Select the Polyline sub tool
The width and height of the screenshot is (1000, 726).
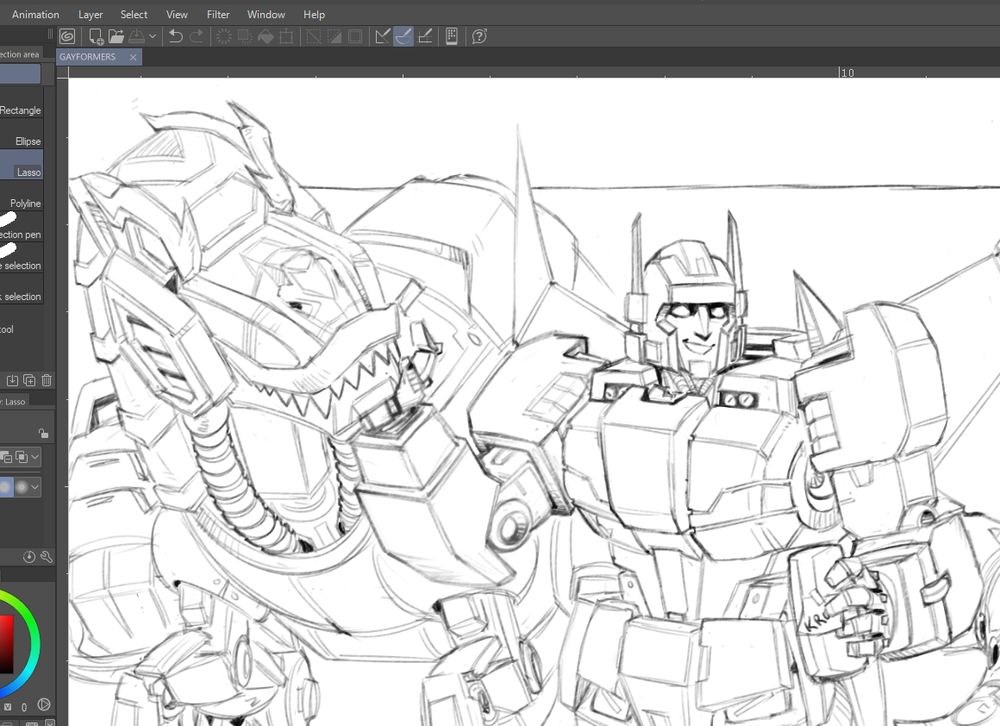[x=25, y=204]
